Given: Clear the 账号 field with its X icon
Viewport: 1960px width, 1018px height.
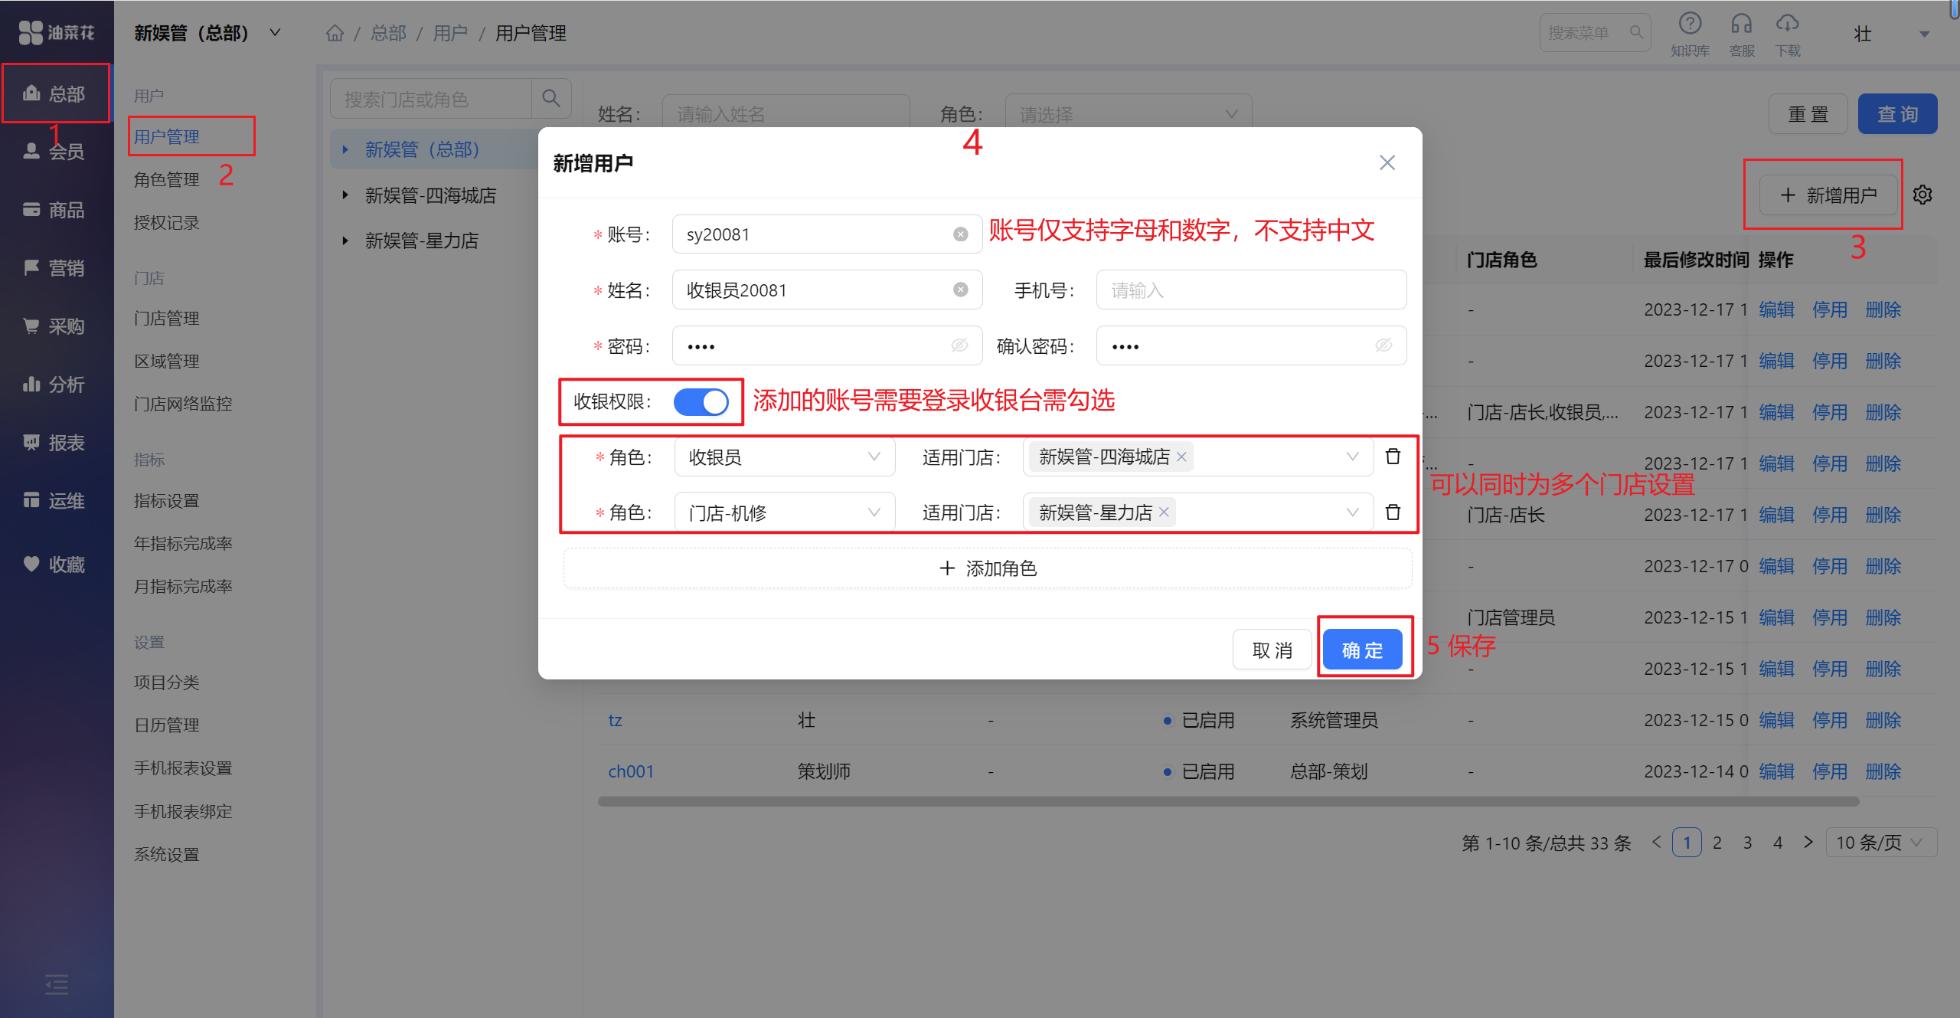Looking at the screenshot, I should coord(960,234).
